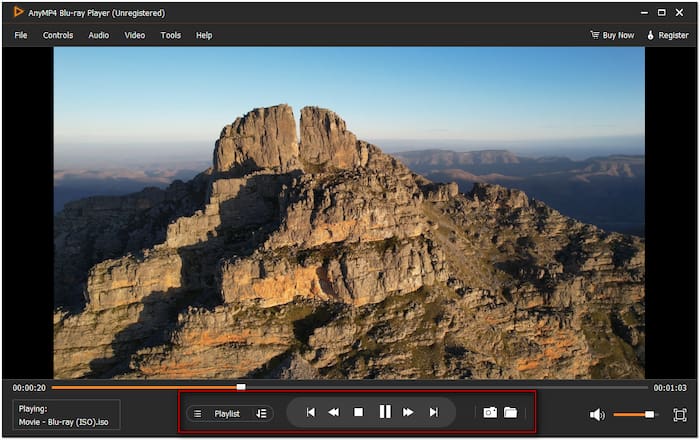700x440 pixels.
Task: Skip to the previous chapter
Action: 311,412
